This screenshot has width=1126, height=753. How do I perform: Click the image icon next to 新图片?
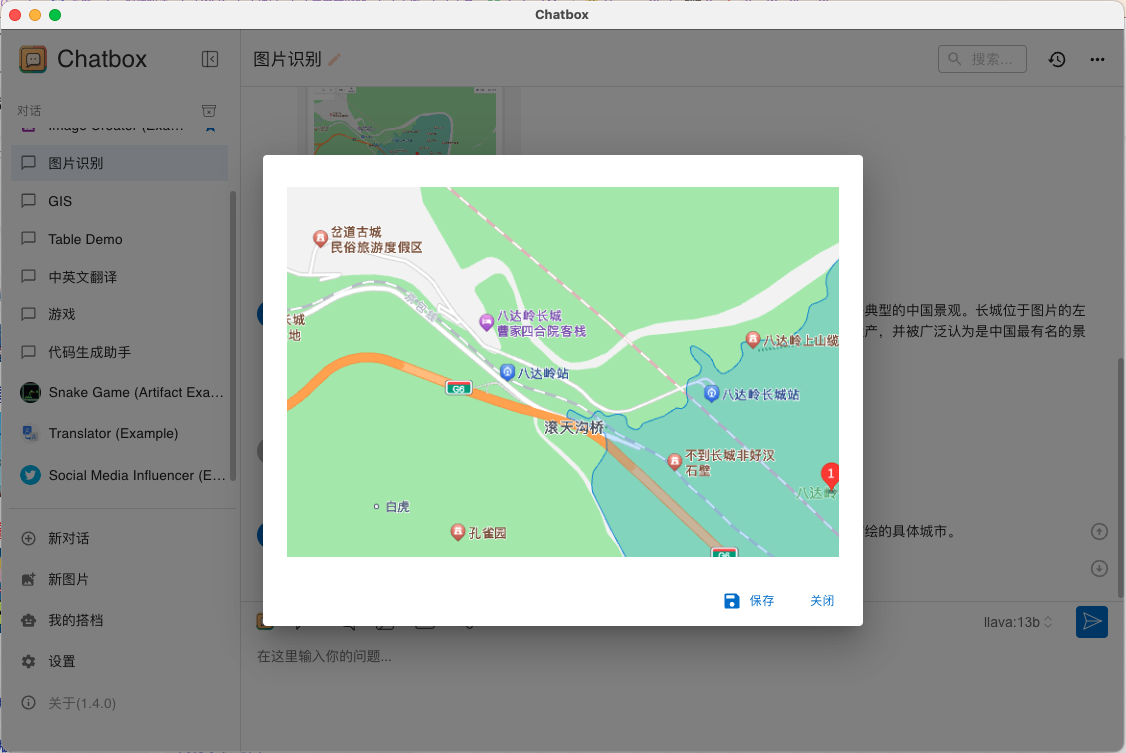(29, 579)
